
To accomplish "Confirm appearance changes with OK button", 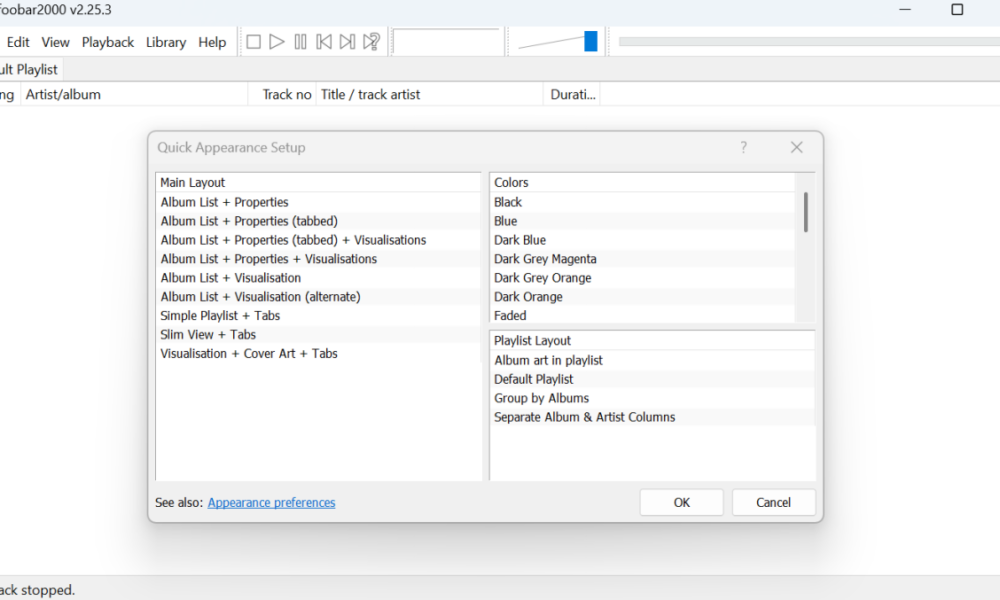I will click(x=681, y=502).
